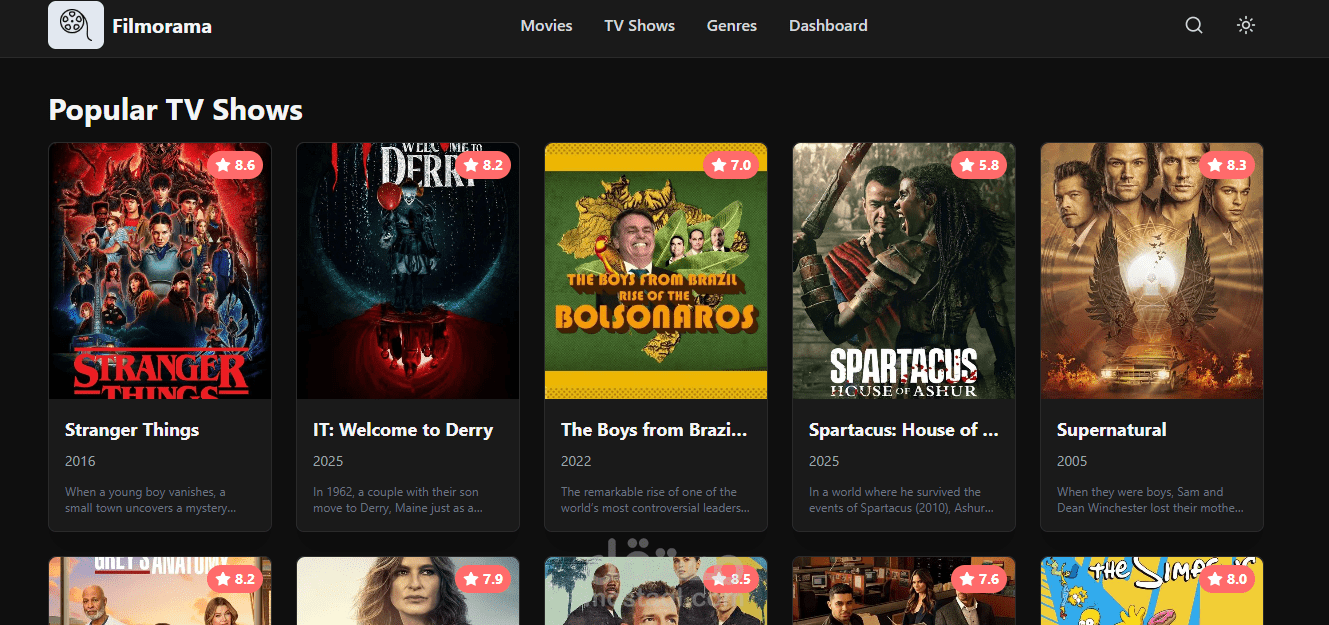This screenshot has width=1329, height=625.
Task: Navigate to the Dashboard
Action: [x=828, y=26]
